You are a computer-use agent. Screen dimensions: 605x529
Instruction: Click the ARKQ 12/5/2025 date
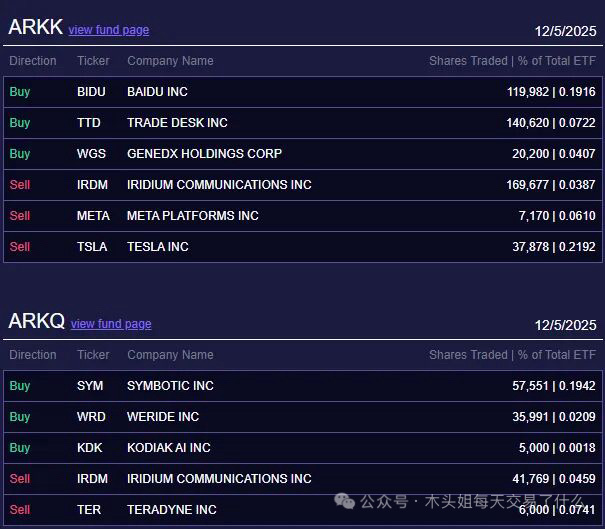[x=565, y=325]
